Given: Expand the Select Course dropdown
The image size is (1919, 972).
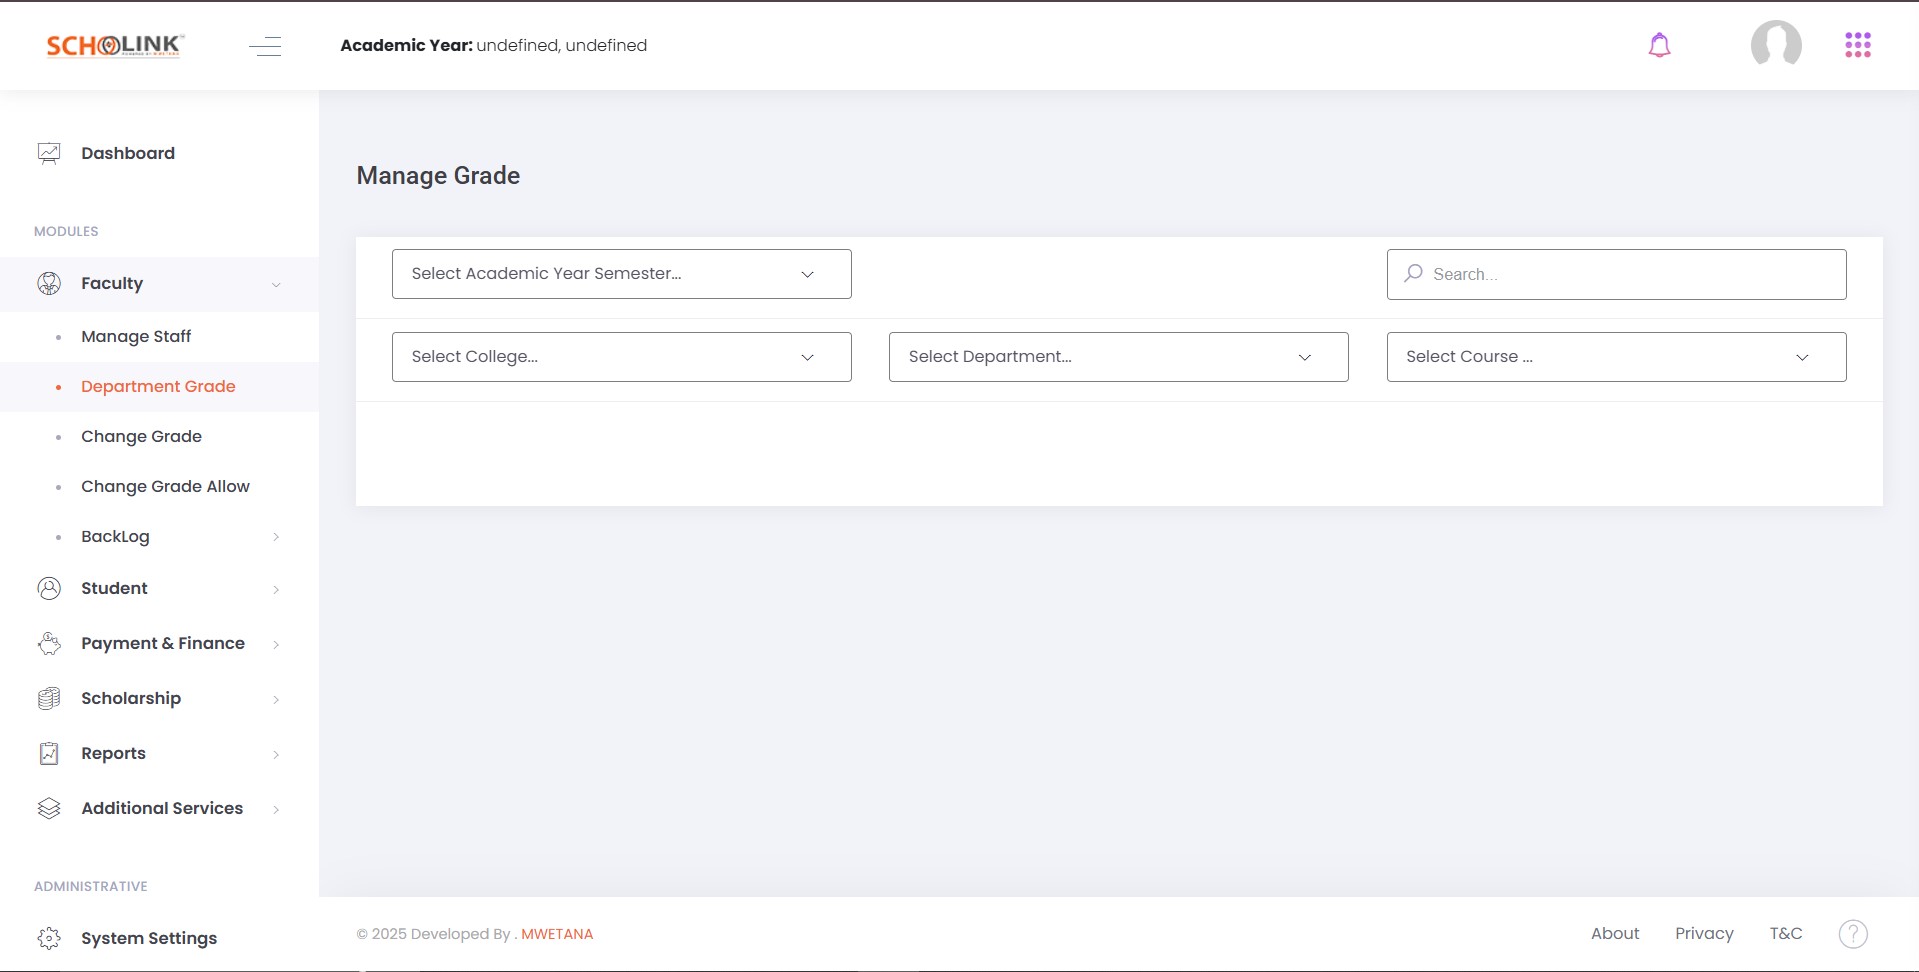Looking at the screenshot, I should tap(1615, 356).
